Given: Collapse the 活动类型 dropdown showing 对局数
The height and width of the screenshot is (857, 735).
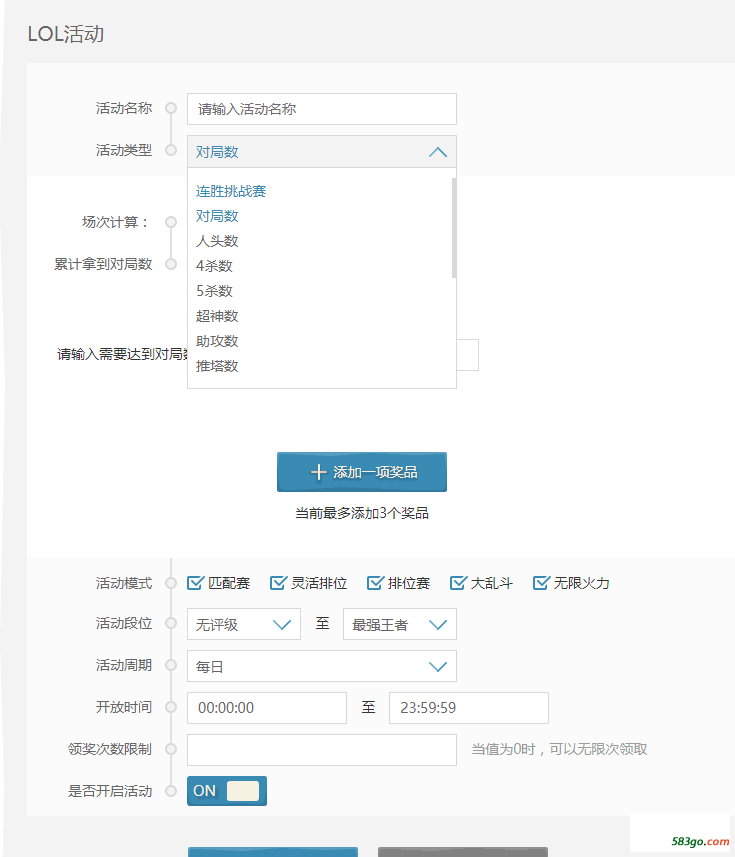Looking at the screenshot, I should pyautogui.click(x=321, y=151).
